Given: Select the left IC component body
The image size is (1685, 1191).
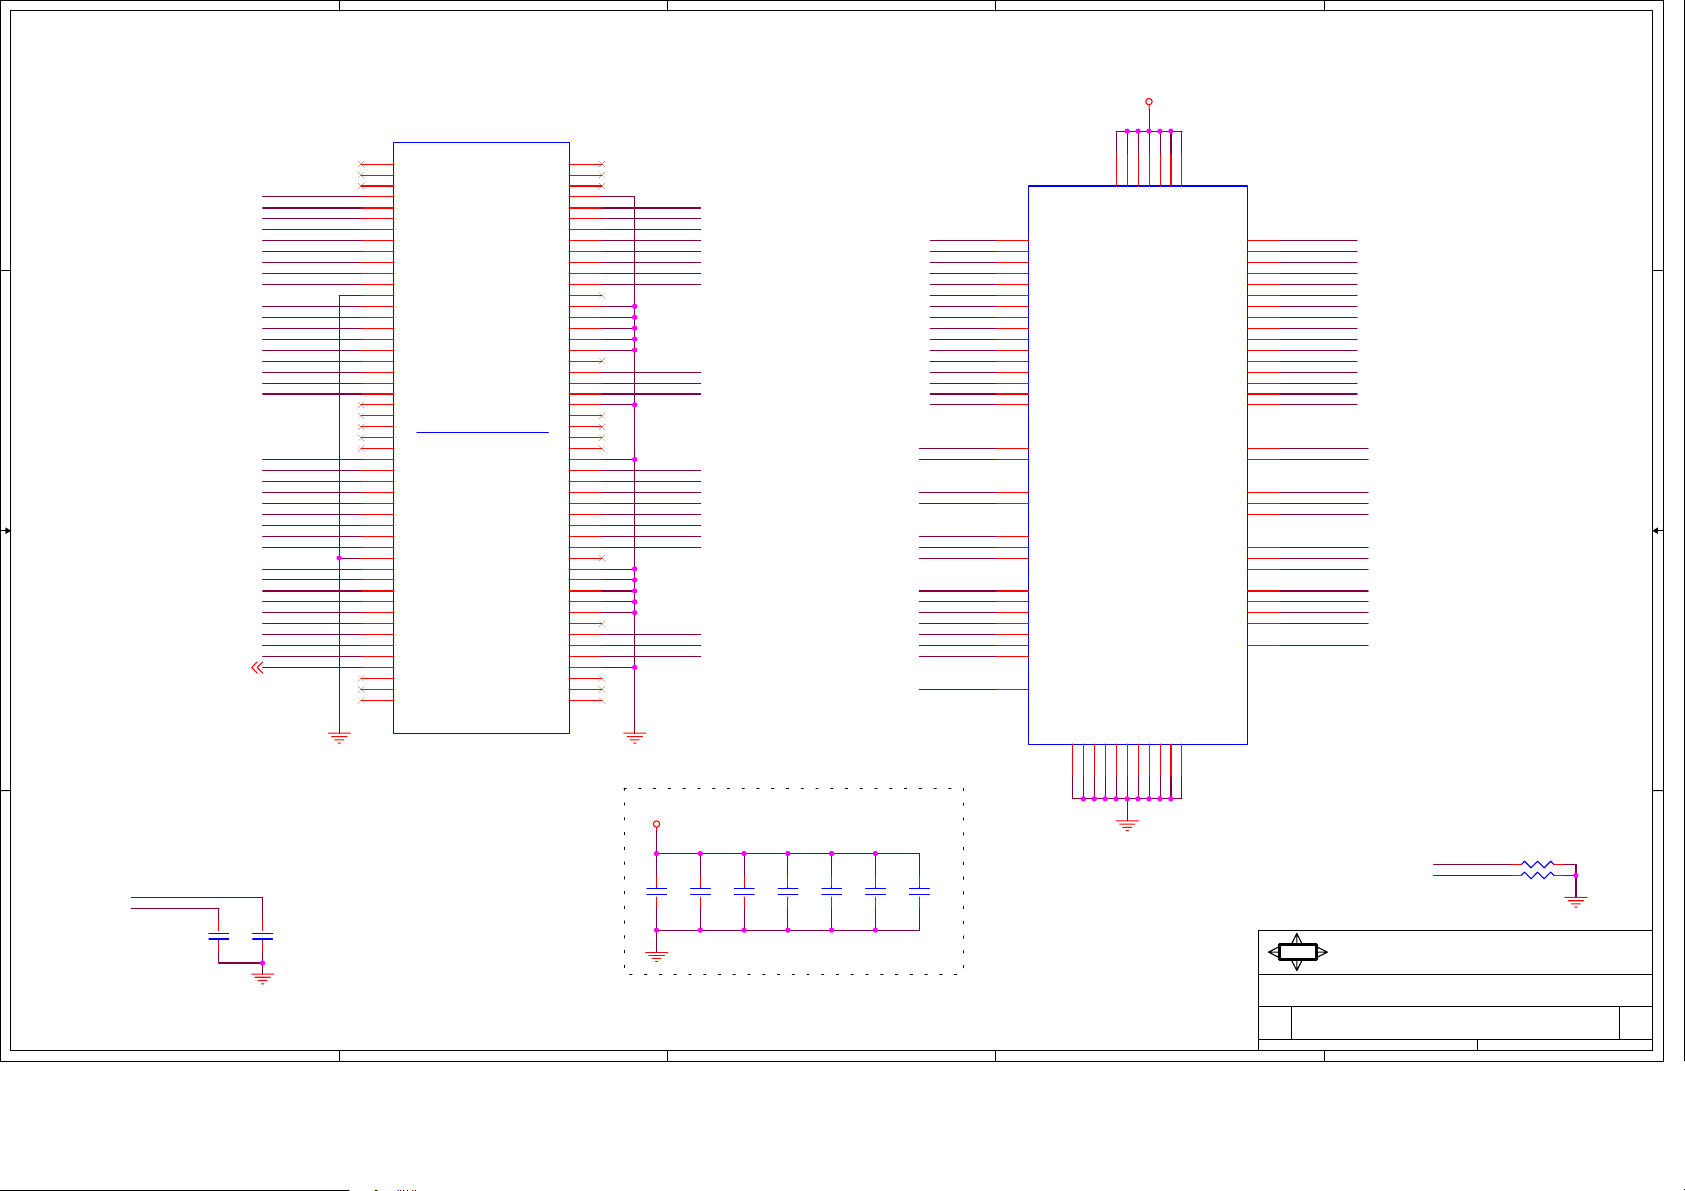Looking at the screenshot, I should tap(481, 438).
